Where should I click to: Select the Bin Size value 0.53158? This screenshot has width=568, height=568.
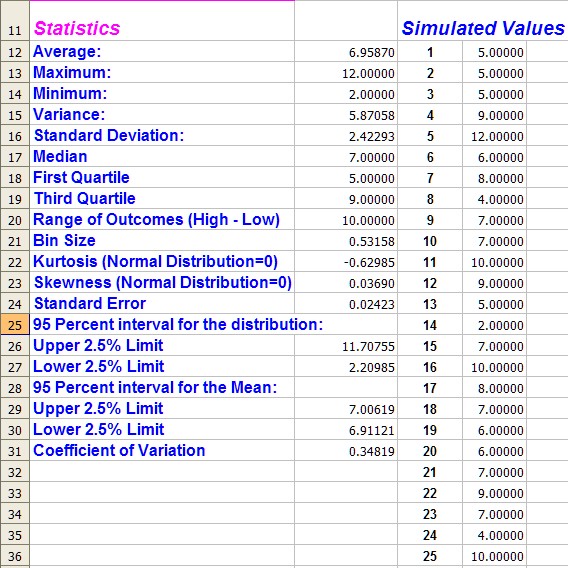coord(346,241)
